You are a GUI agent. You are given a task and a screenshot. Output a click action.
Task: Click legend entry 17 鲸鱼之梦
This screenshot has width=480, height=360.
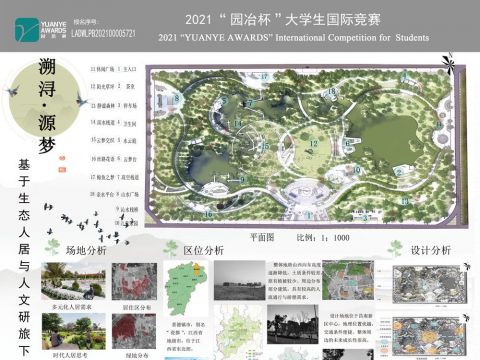click(102, 177)
